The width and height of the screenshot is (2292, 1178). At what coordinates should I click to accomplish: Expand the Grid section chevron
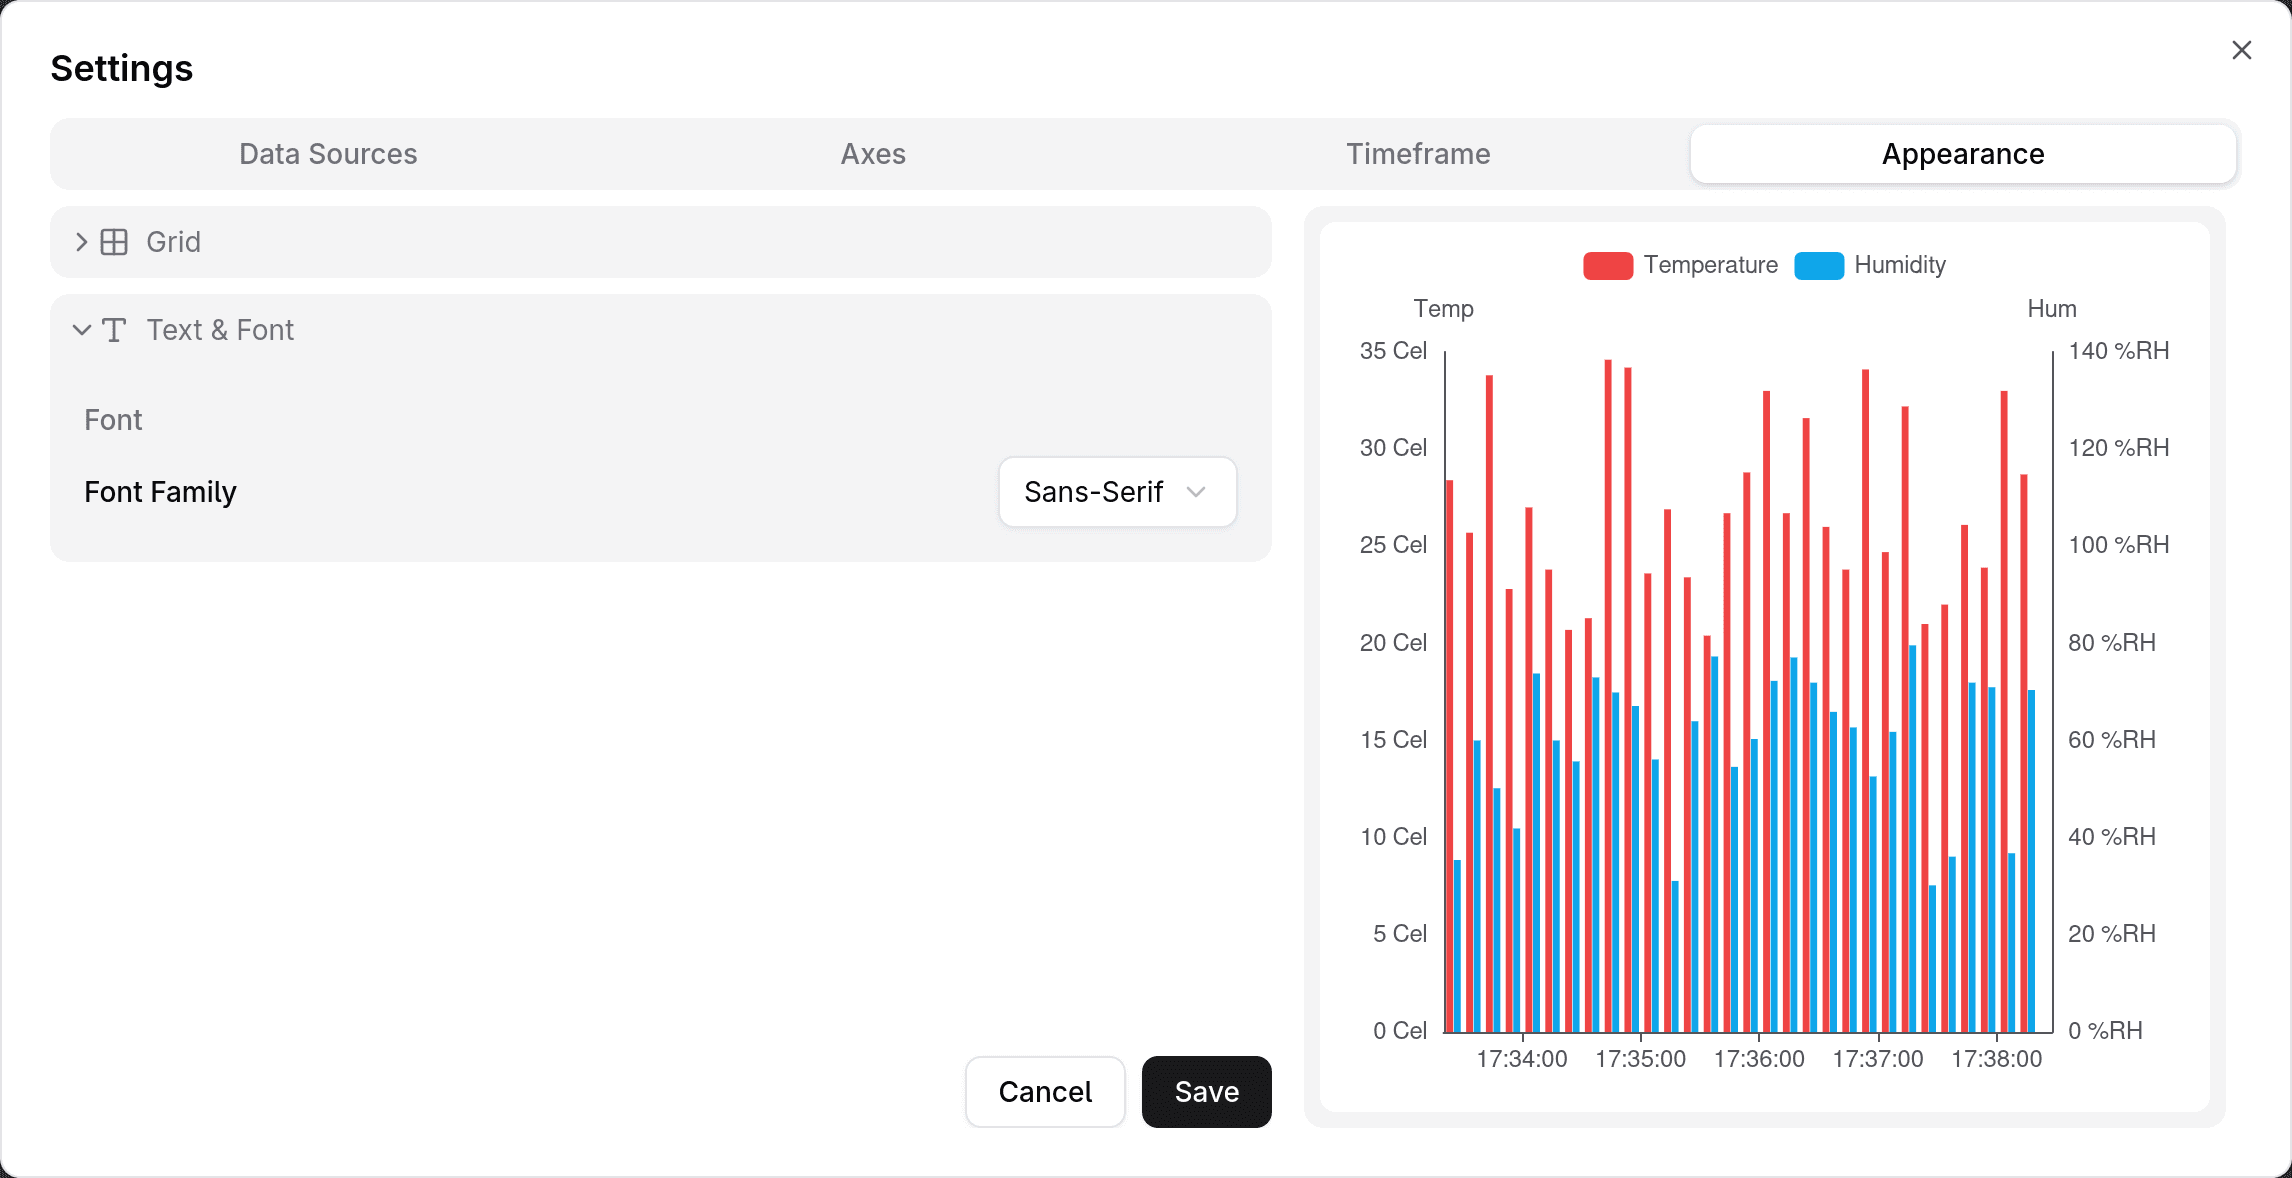click(x=82, y=242)
